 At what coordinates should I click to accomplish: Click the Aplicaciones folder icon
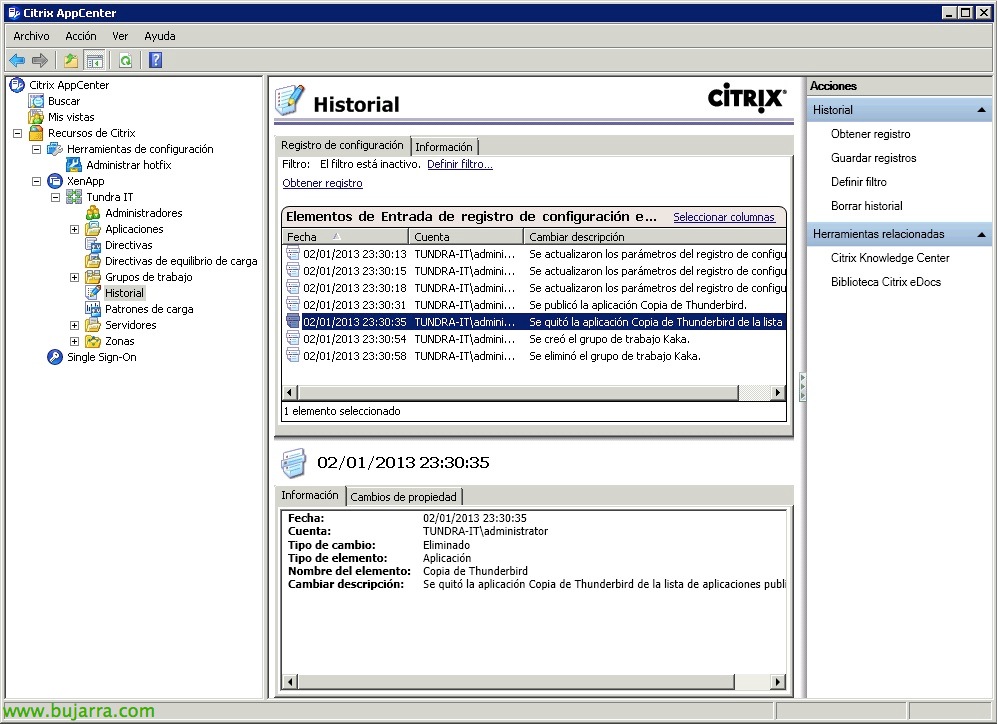coord(93,229)
